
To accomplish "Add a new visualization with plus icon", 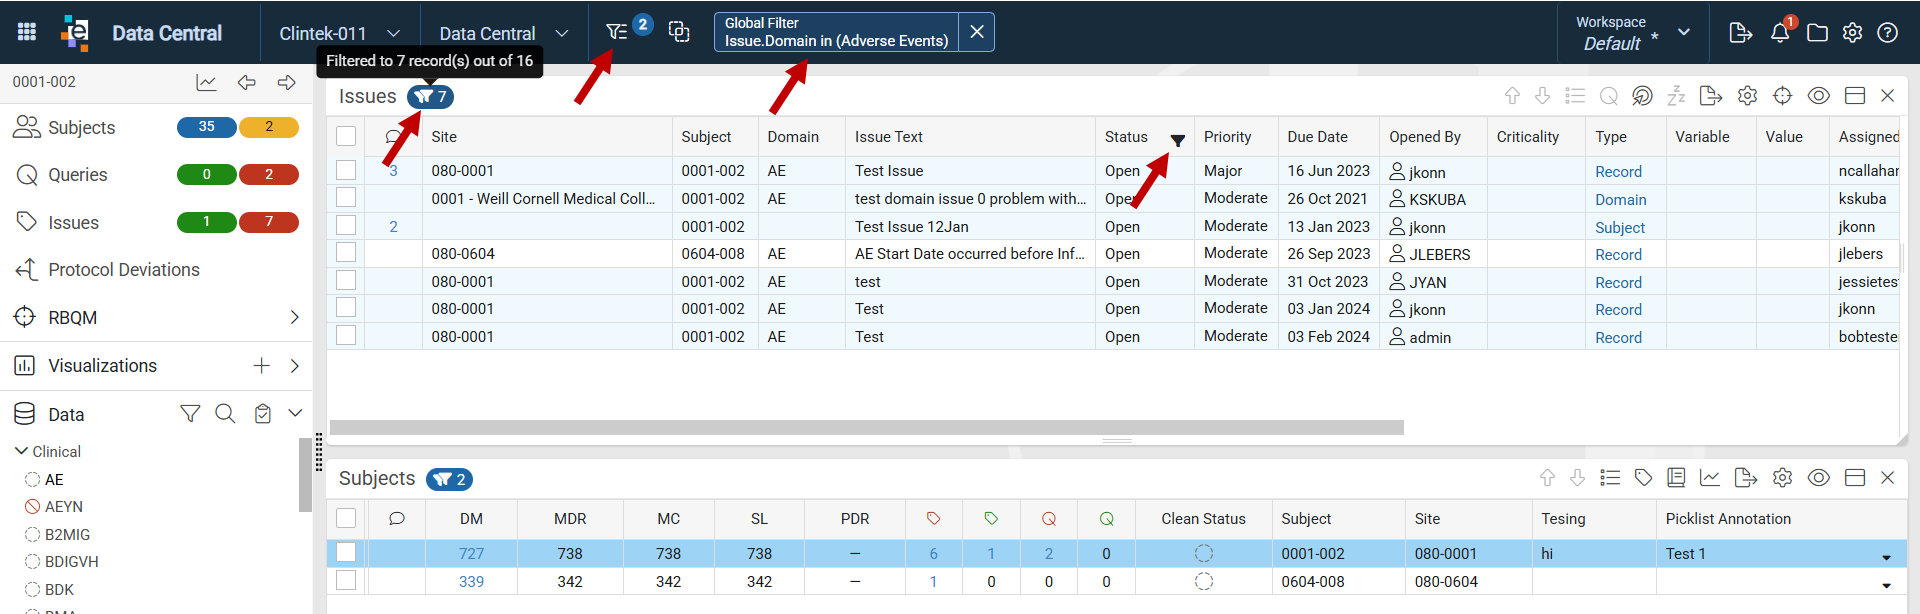I will [x=261, y=366].
